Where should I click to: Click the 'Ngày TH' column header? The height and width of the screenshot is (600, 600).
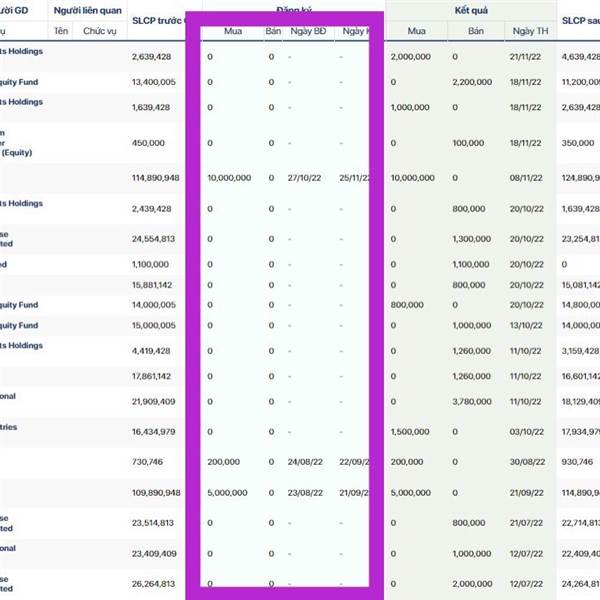click(530, 31)
